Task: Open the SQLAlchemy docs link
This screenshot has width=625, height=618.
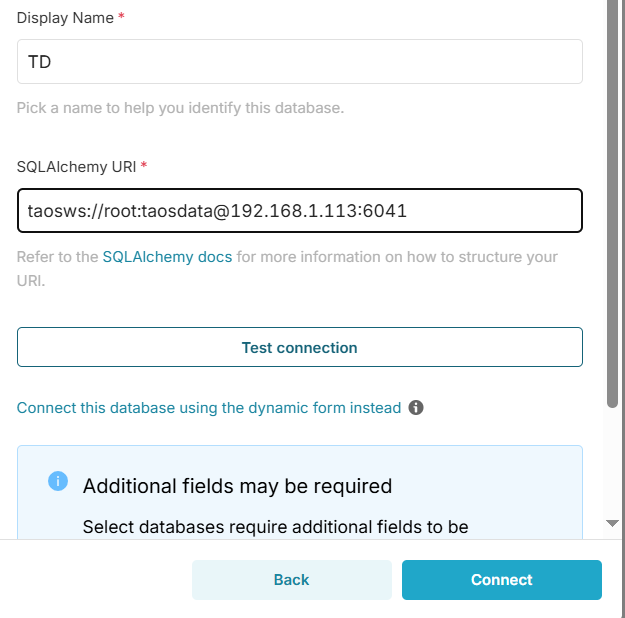Action: pos(167,257)
